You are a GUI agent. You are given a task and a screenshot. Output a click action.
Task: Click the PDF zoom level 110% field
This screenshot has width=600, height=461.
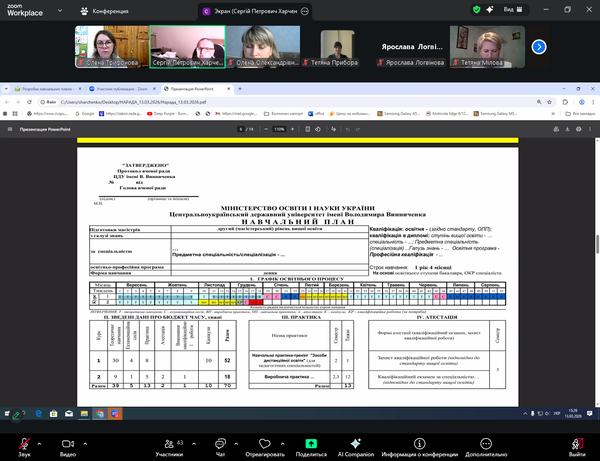[x=276, y=129]
